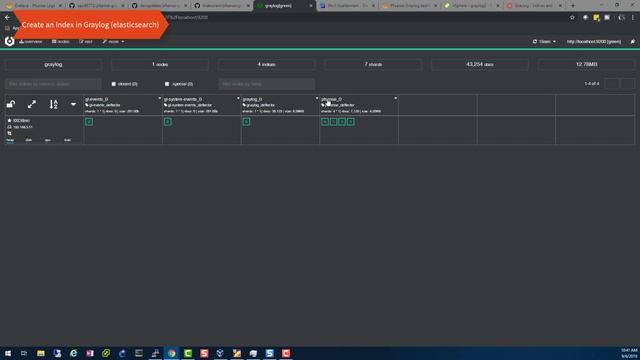Screen dimensions: 640x360
Task: Open Internet Explorer from the taskbar
Action: point(73,353)
